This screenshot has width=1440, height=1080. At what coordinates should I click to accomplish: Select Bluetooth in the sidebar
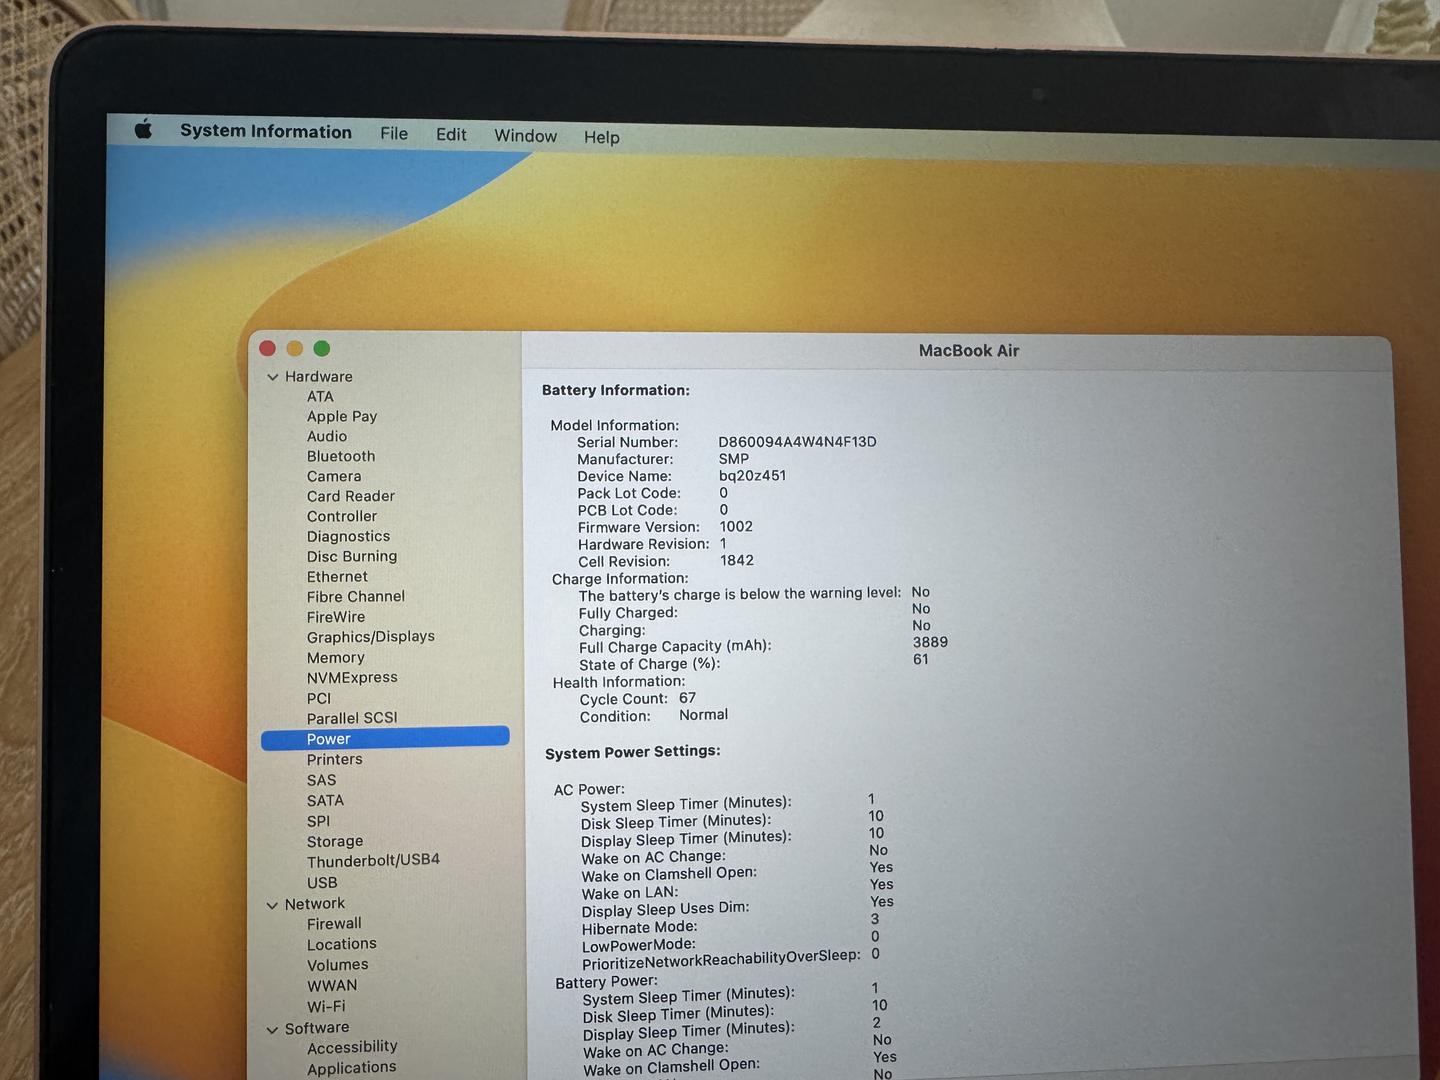[341, 456]
